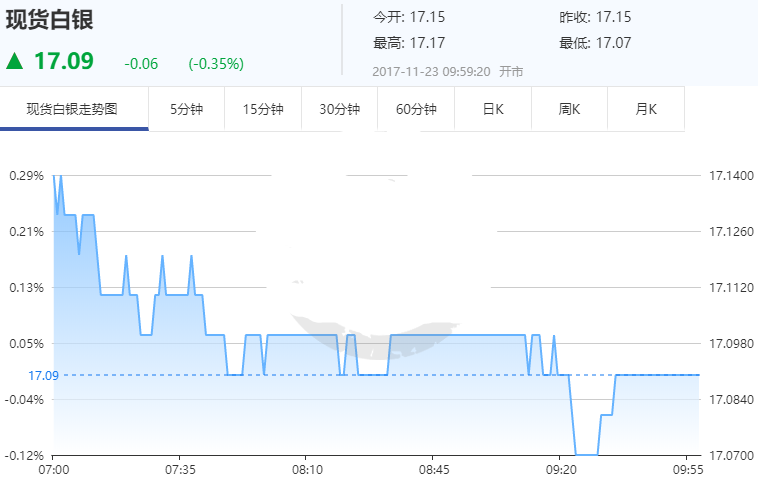Open the 15分钟 chart tab
The height and width of the screenshot is (491, 758).
coord(263,109)
